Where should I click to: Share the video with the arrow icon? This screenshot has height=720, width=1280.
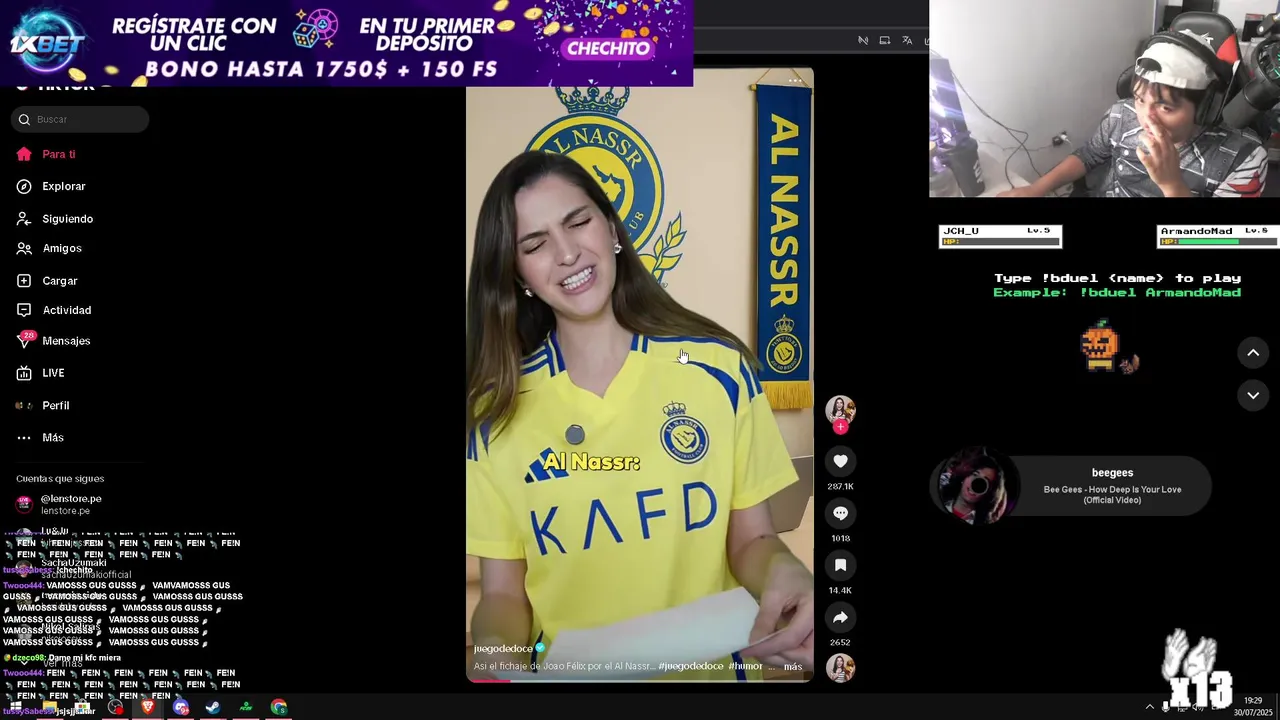point(840,617)
